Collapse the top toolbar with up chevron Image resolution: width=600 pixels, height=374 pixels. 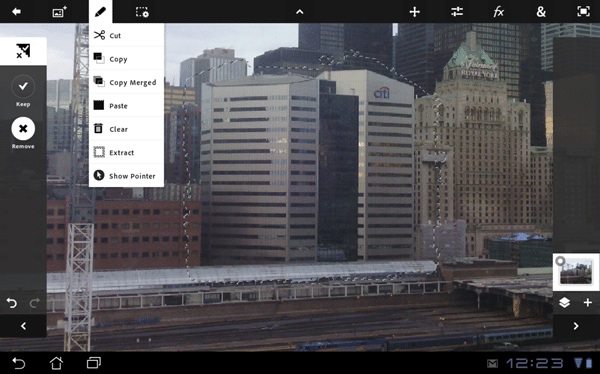pos(300,12)
